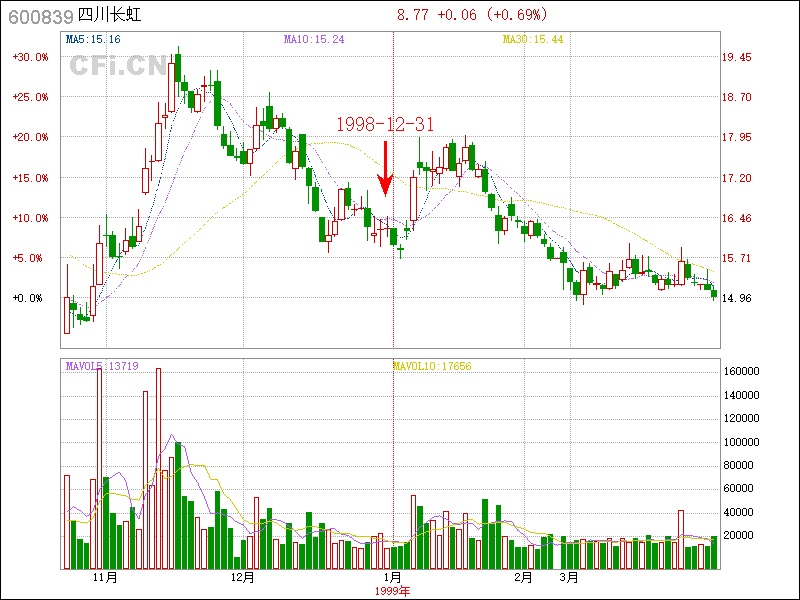Select the MA10:15.24 indicator label
800x600 pixels.
coord(314,39)
